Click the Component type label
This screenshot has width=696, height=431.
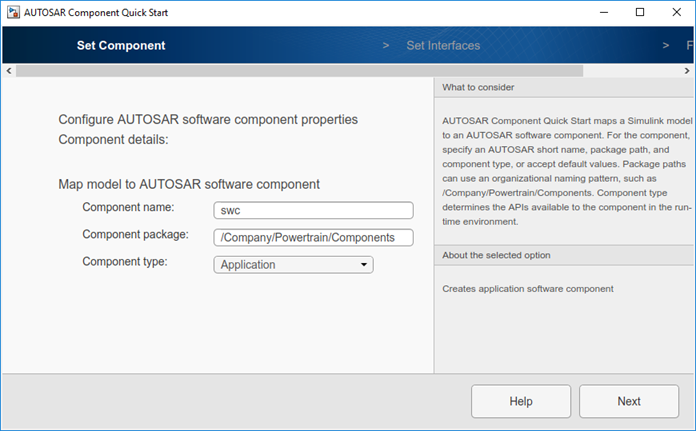coord(125,262)
